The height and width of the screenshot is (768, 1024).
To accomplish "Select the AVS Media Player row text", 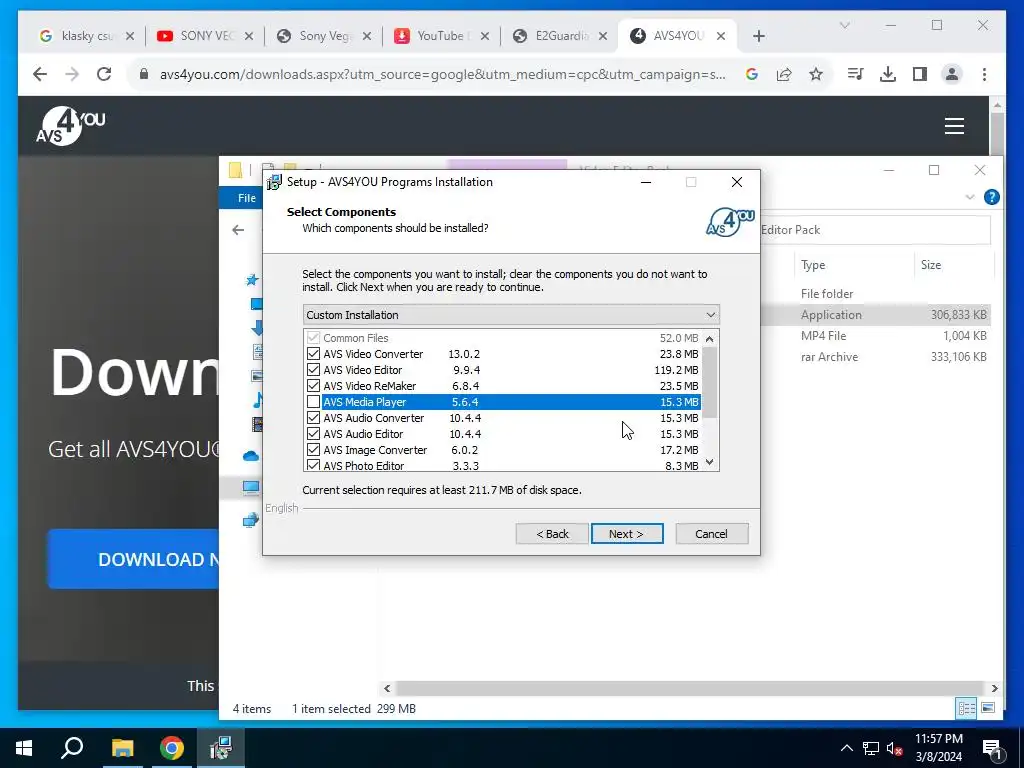I will pyautogui.click(x=364, y=402).
